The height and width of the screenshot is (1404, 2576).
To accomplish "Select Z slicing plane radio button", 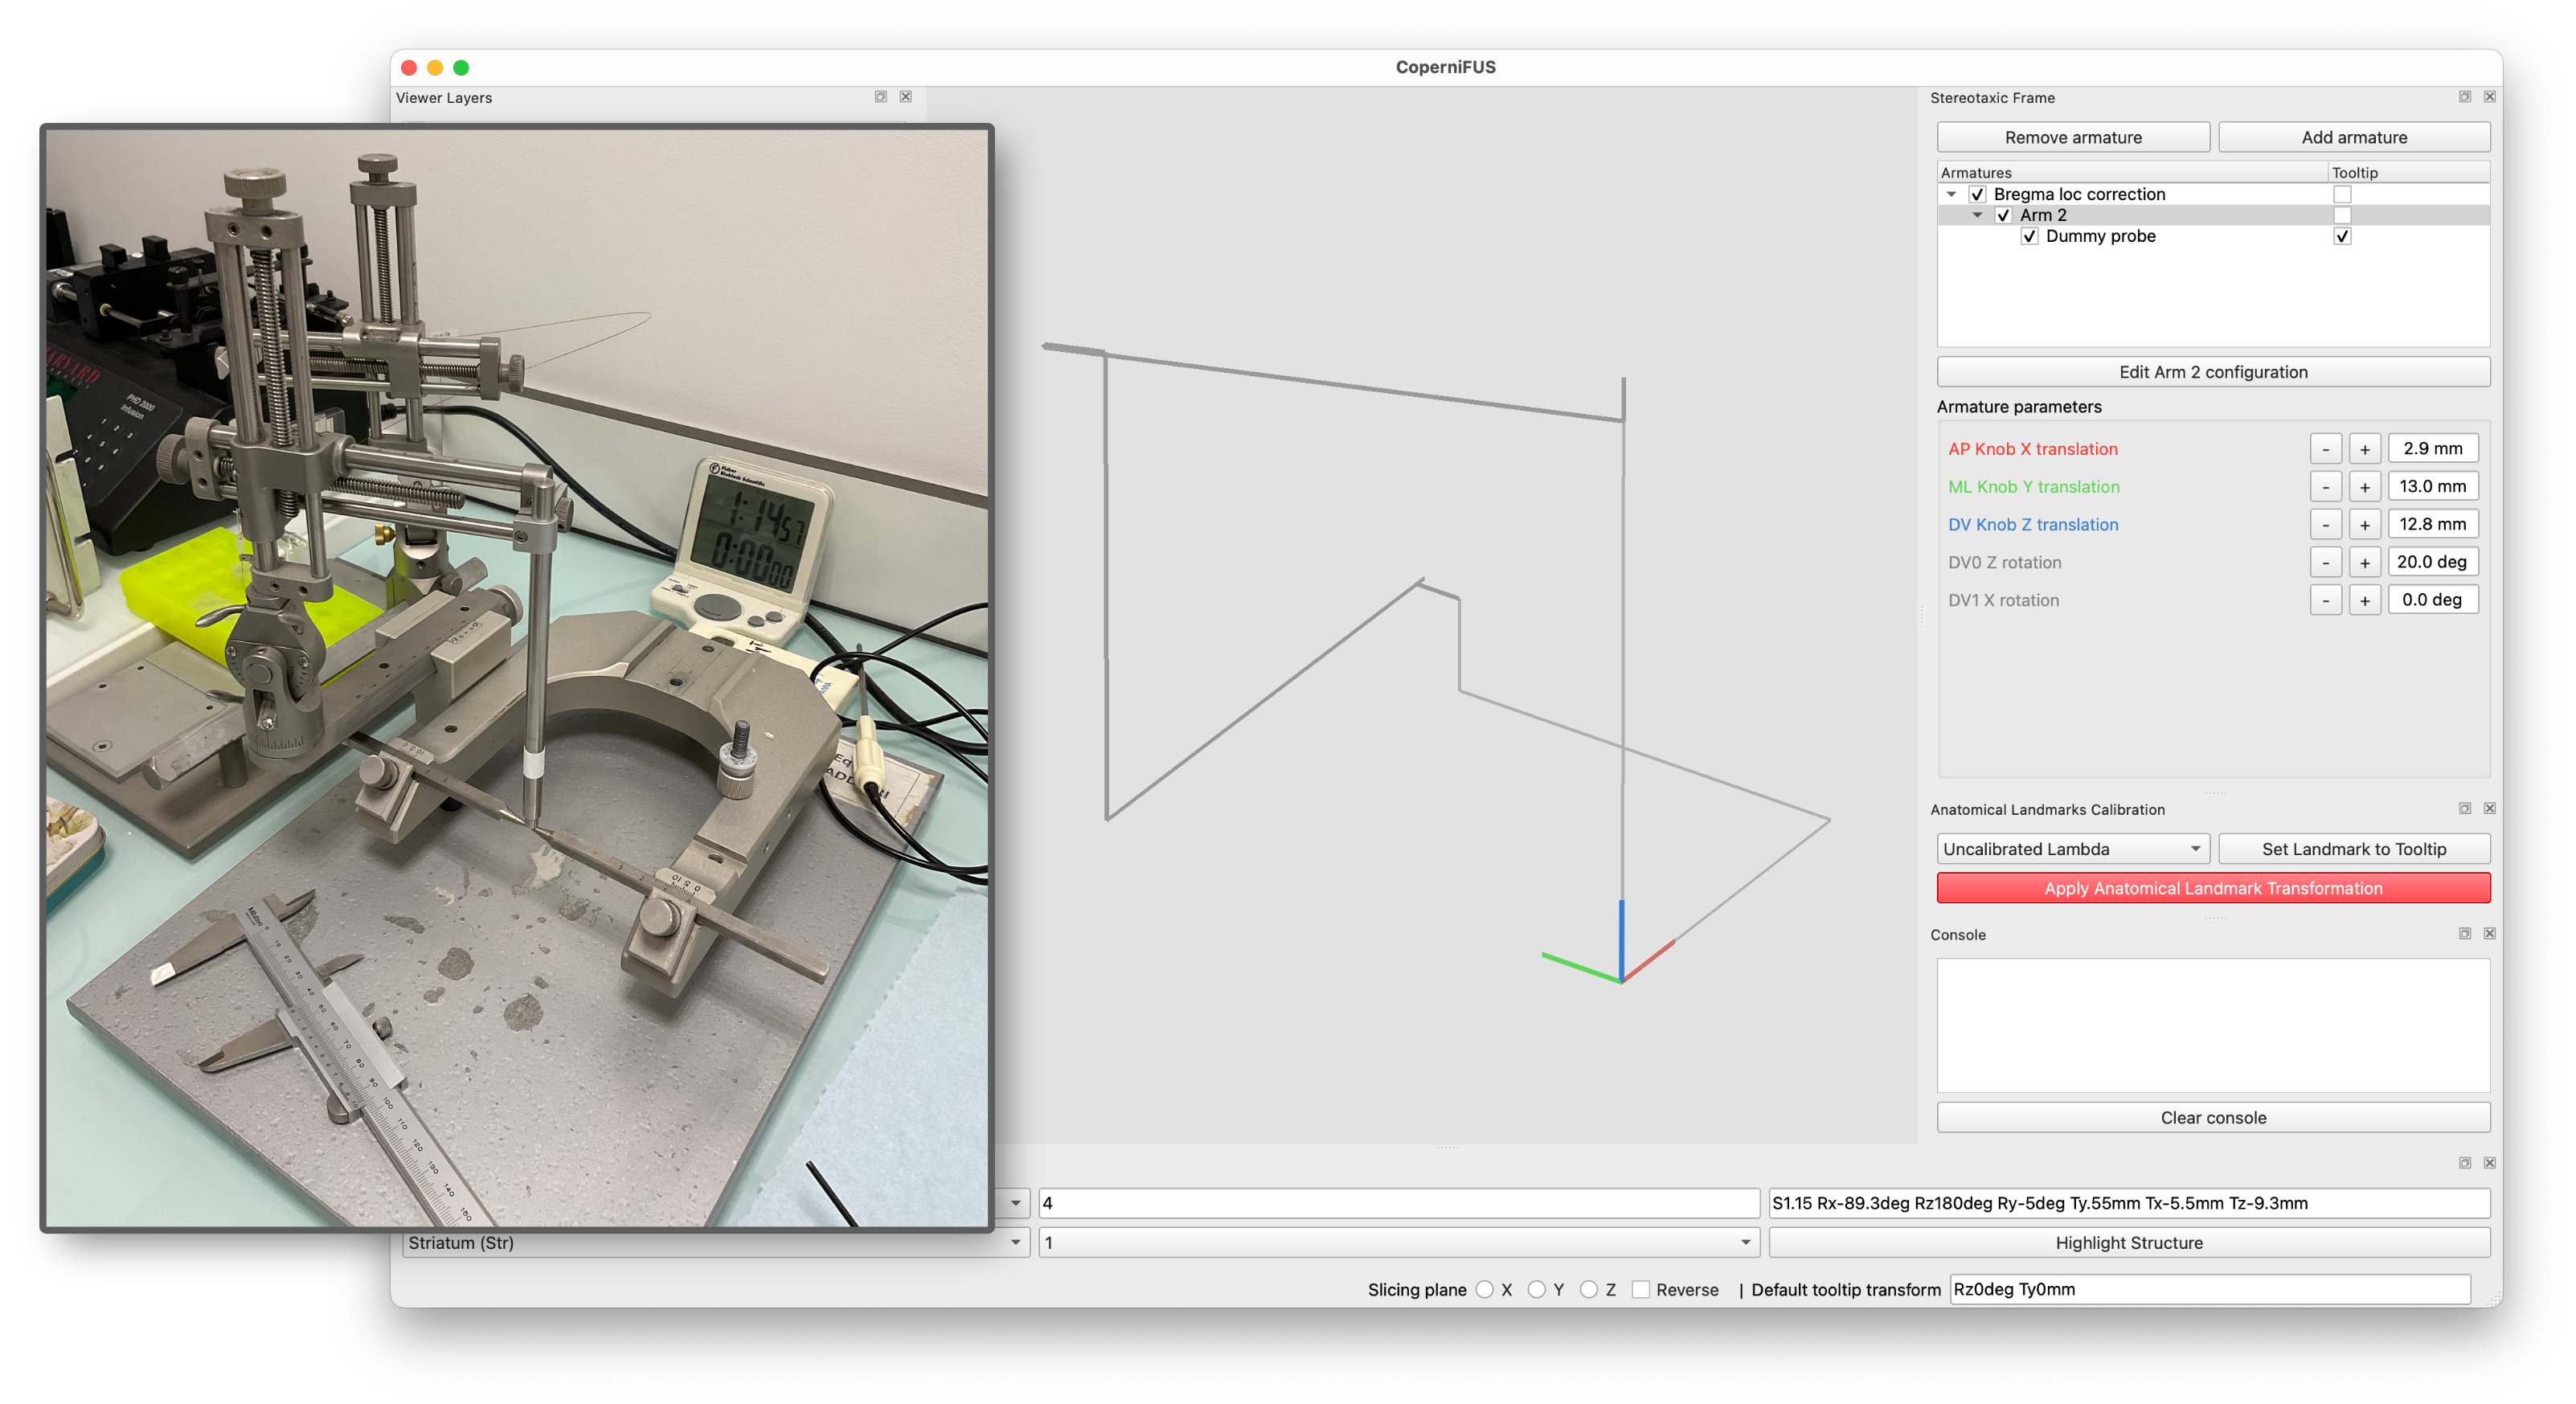I will tap(1589, 1290).
